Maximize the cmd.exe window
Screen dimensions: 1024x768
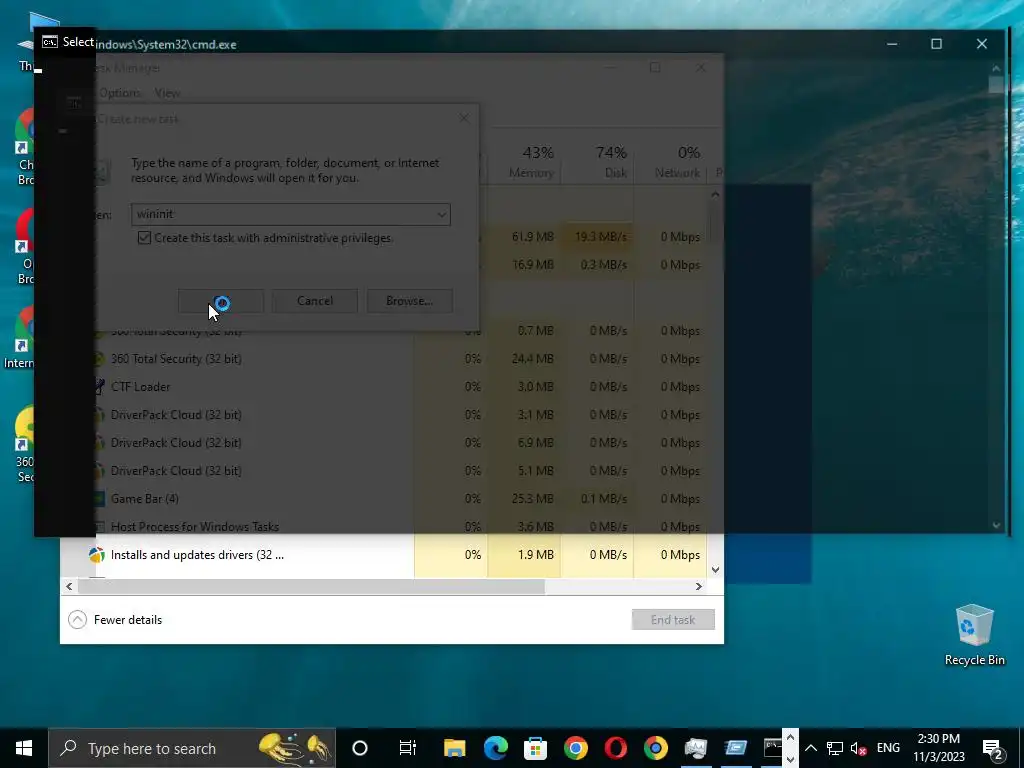936,44
